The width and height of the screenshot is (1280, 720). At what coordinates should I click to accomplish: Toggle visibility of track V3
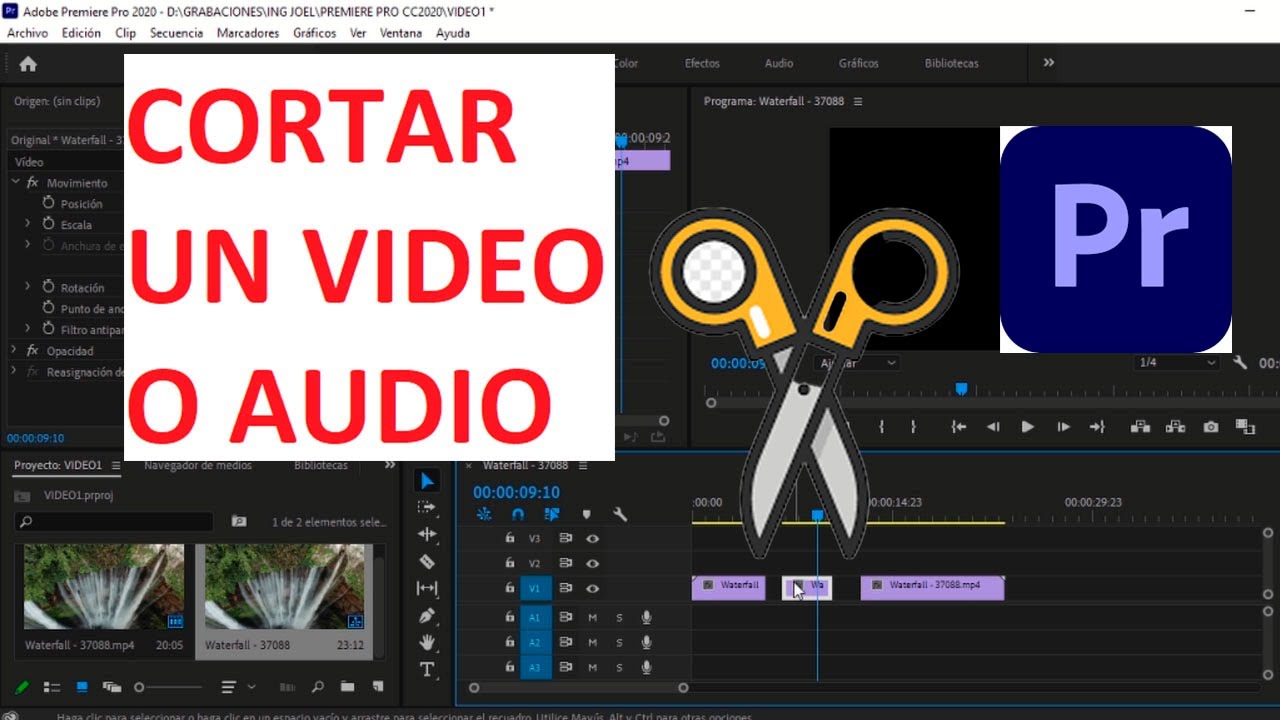point(593,538)
